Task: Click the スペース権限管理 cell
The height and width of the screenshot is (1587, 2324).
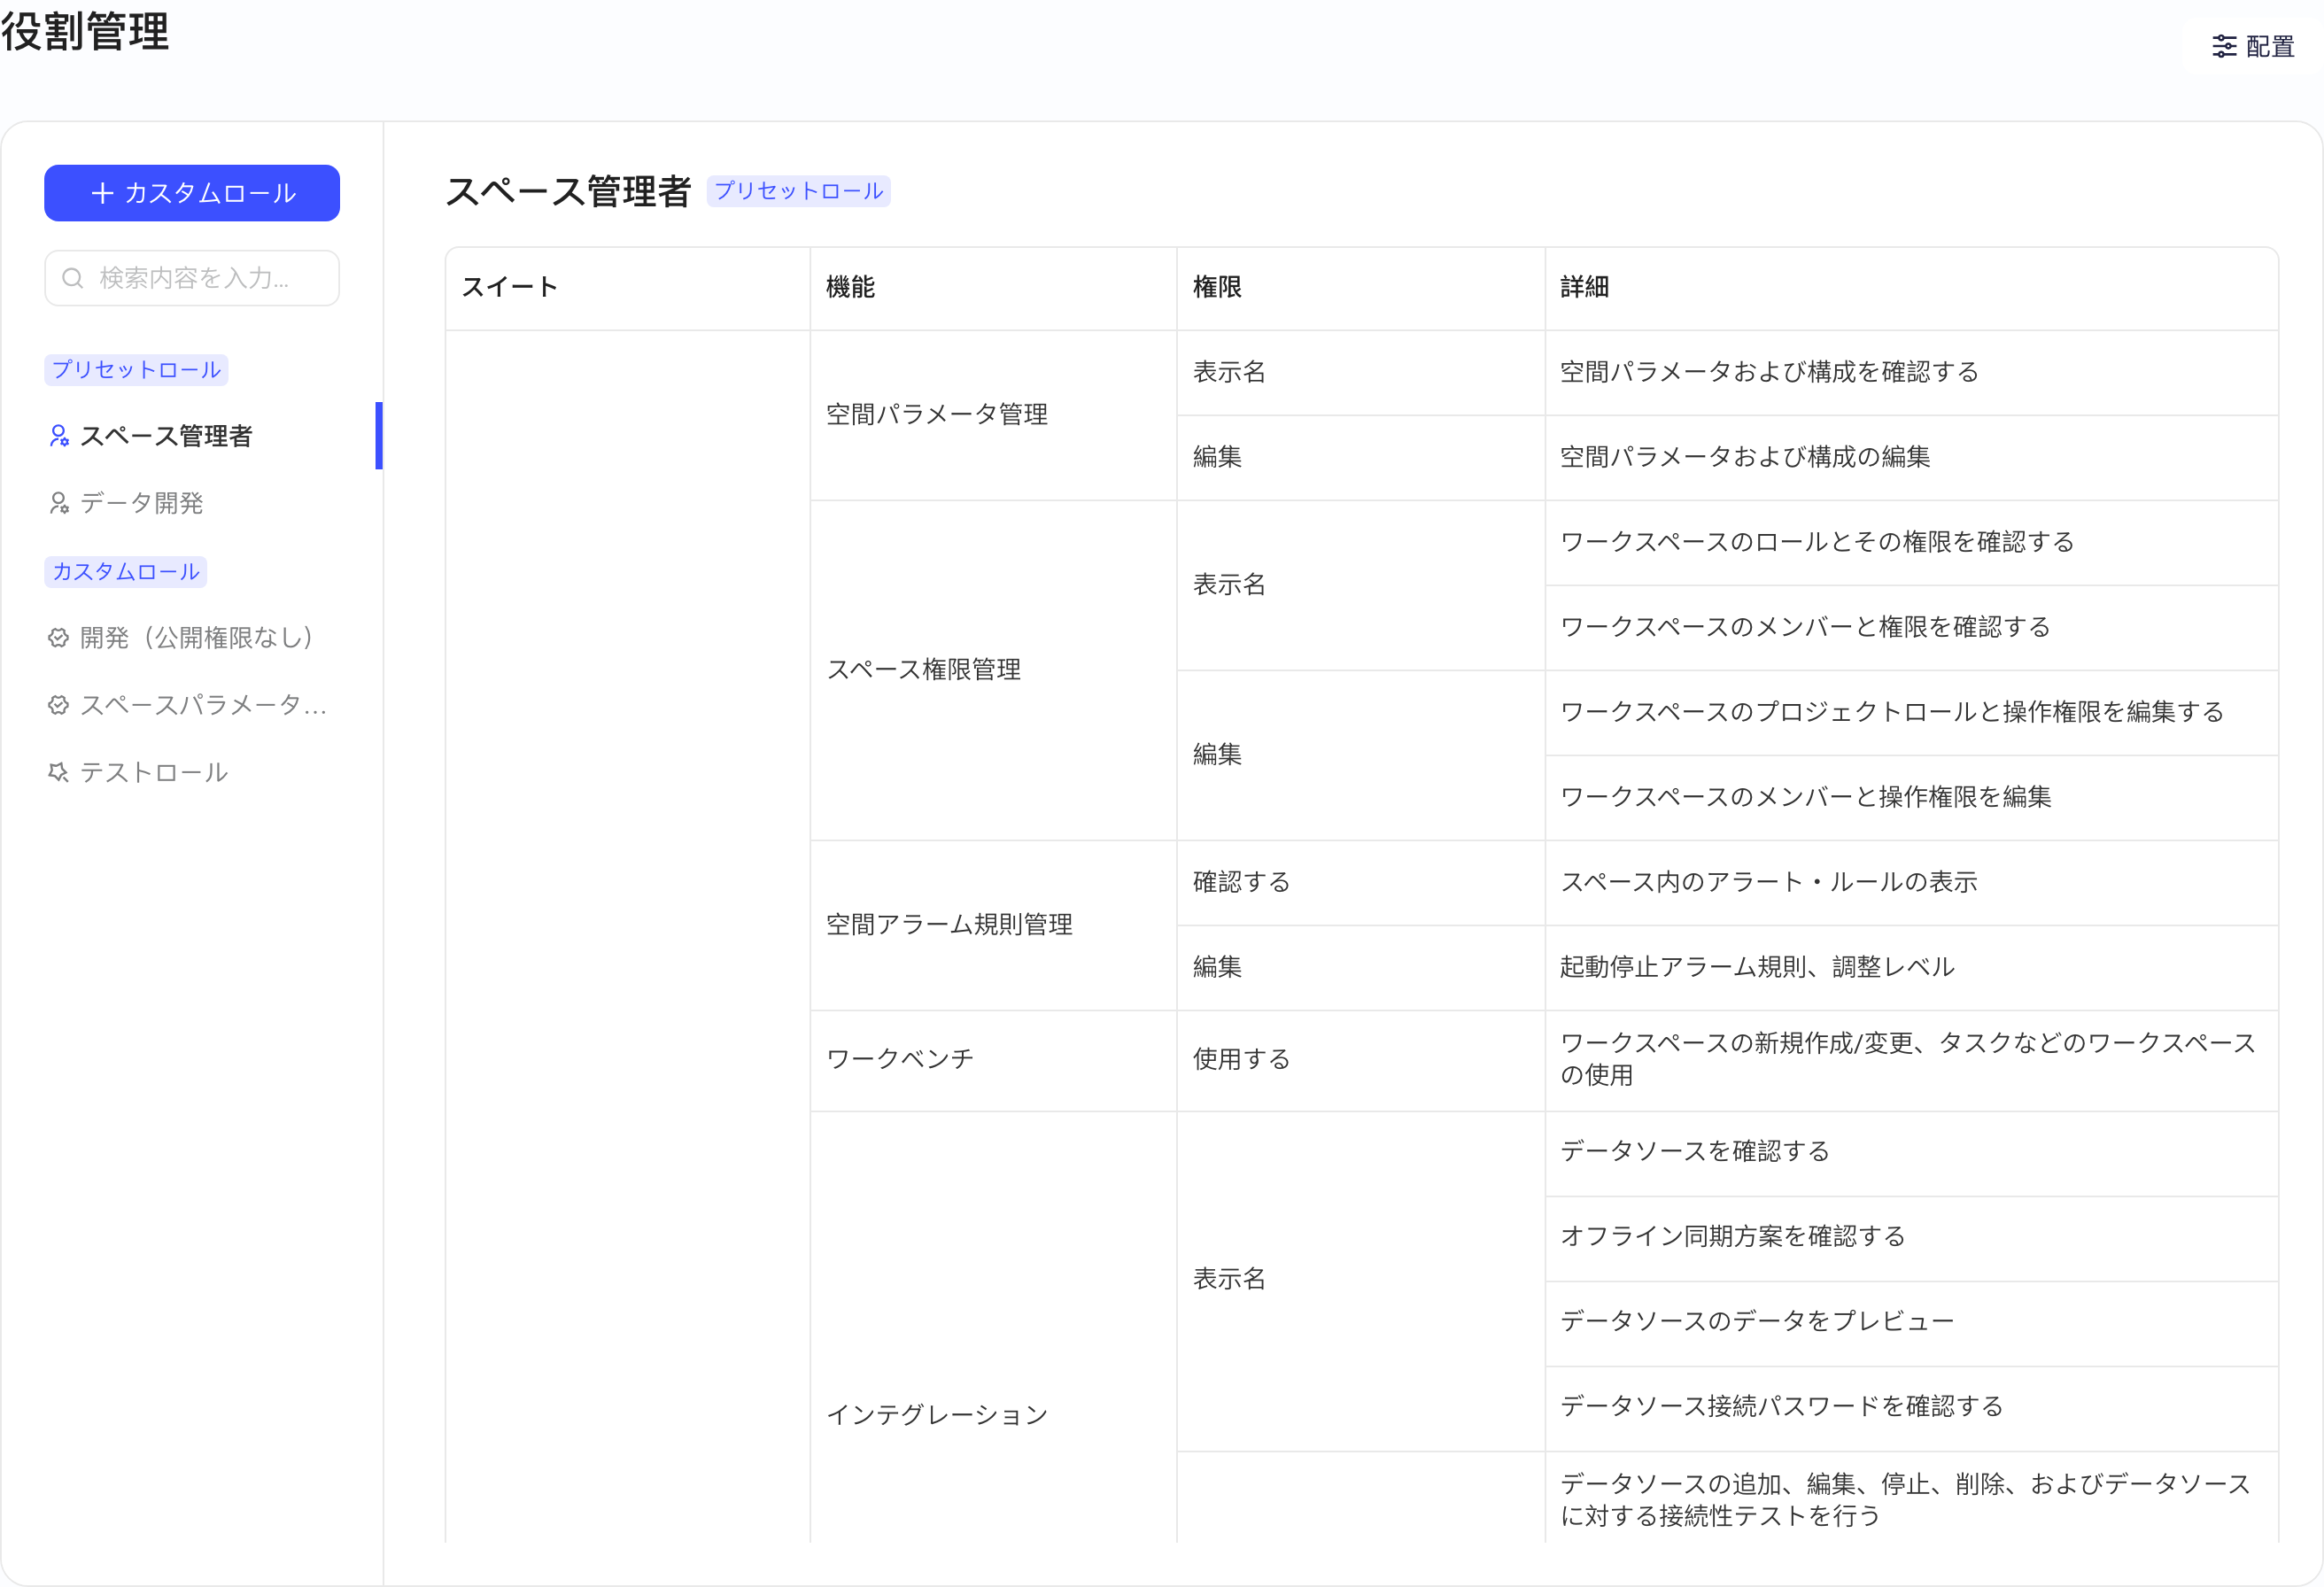Action: click(993, 670)
